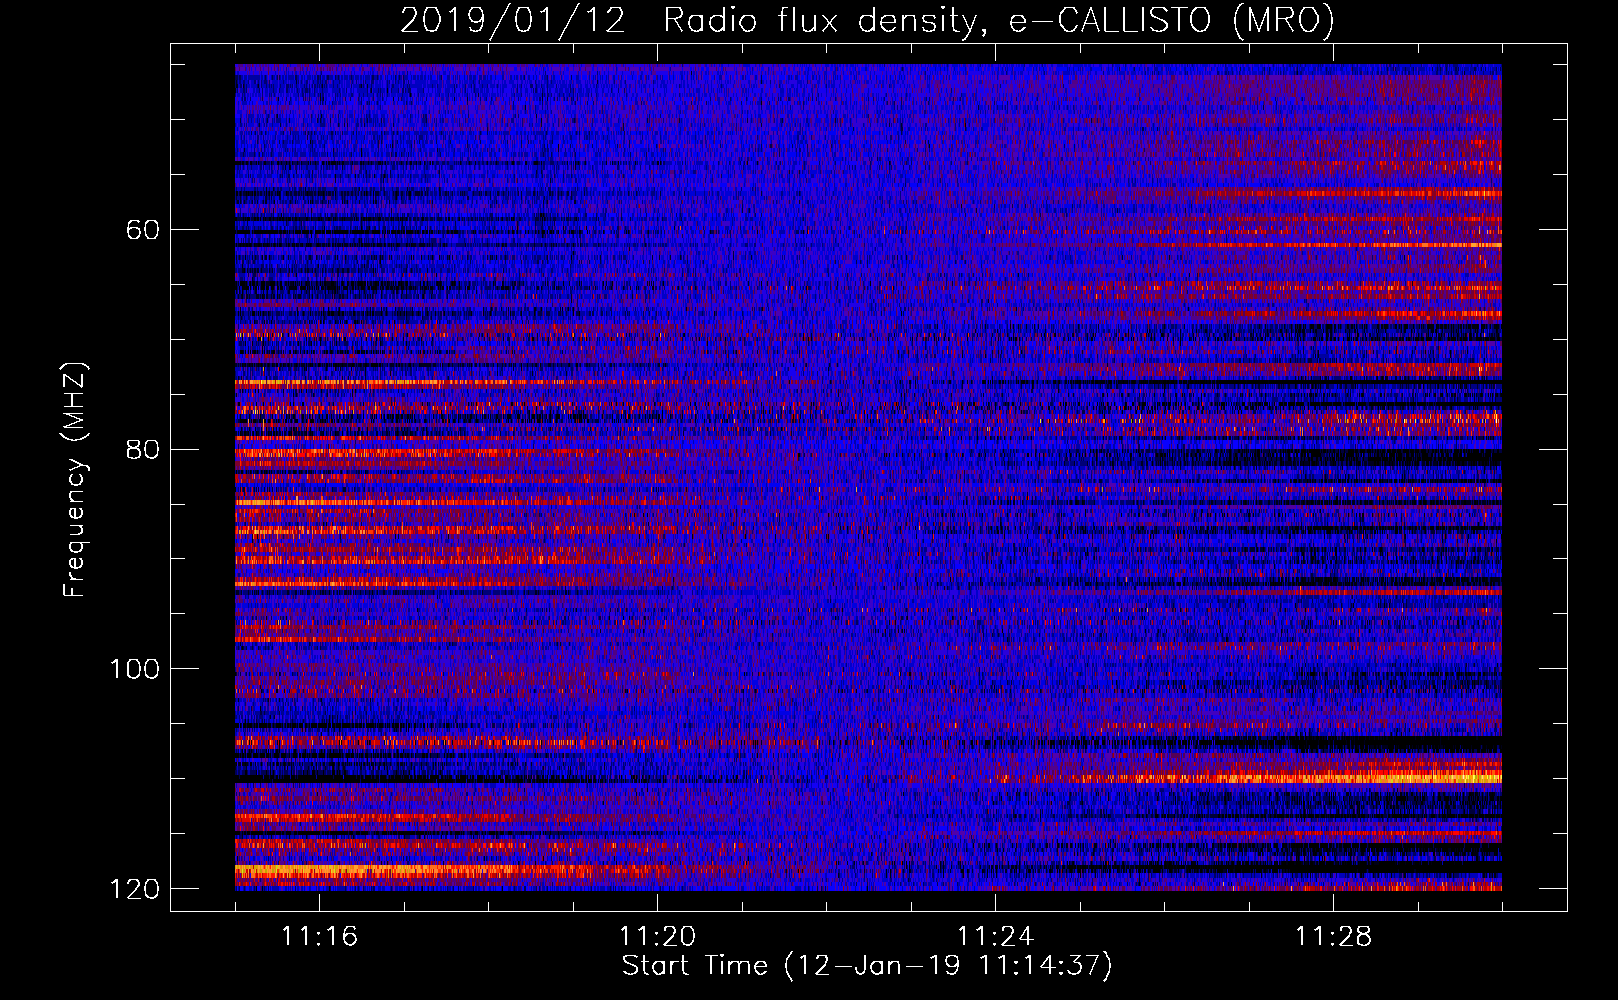Viewport: 1618px width, 1000px height.
Task: Click the plot title 'Radio flux density, e-CALLISTO (MRO)'
Action: [999, 20]
